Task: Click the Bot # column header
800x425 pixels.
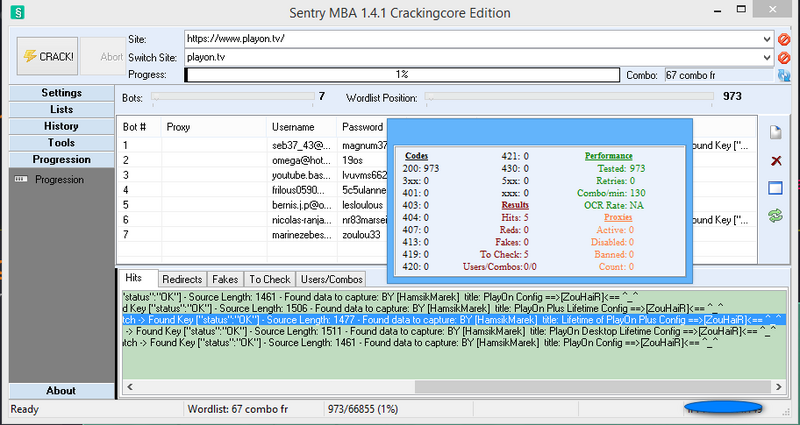Action: click(139, 127)
